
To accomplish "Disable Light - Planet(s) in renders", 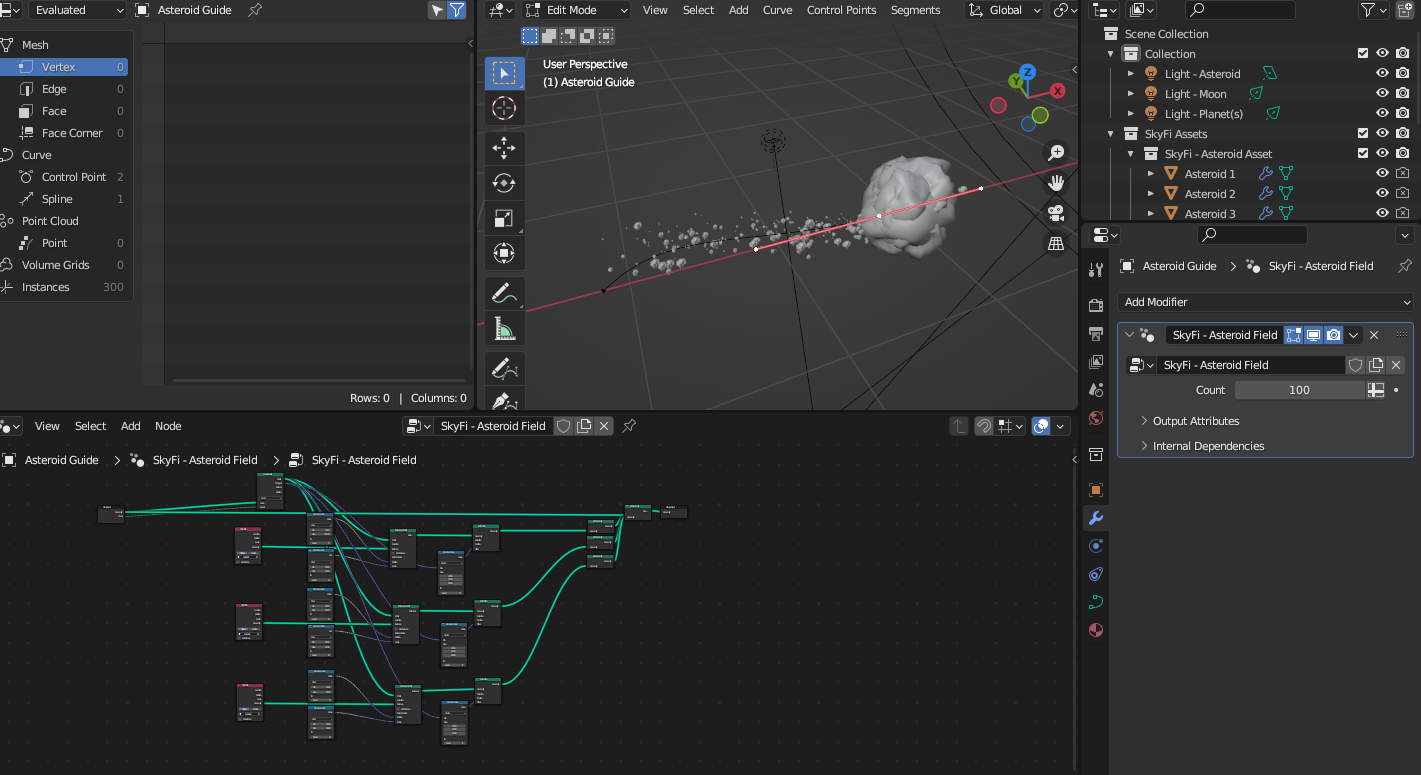I will pyautogui.click(x=1403, y=114).
